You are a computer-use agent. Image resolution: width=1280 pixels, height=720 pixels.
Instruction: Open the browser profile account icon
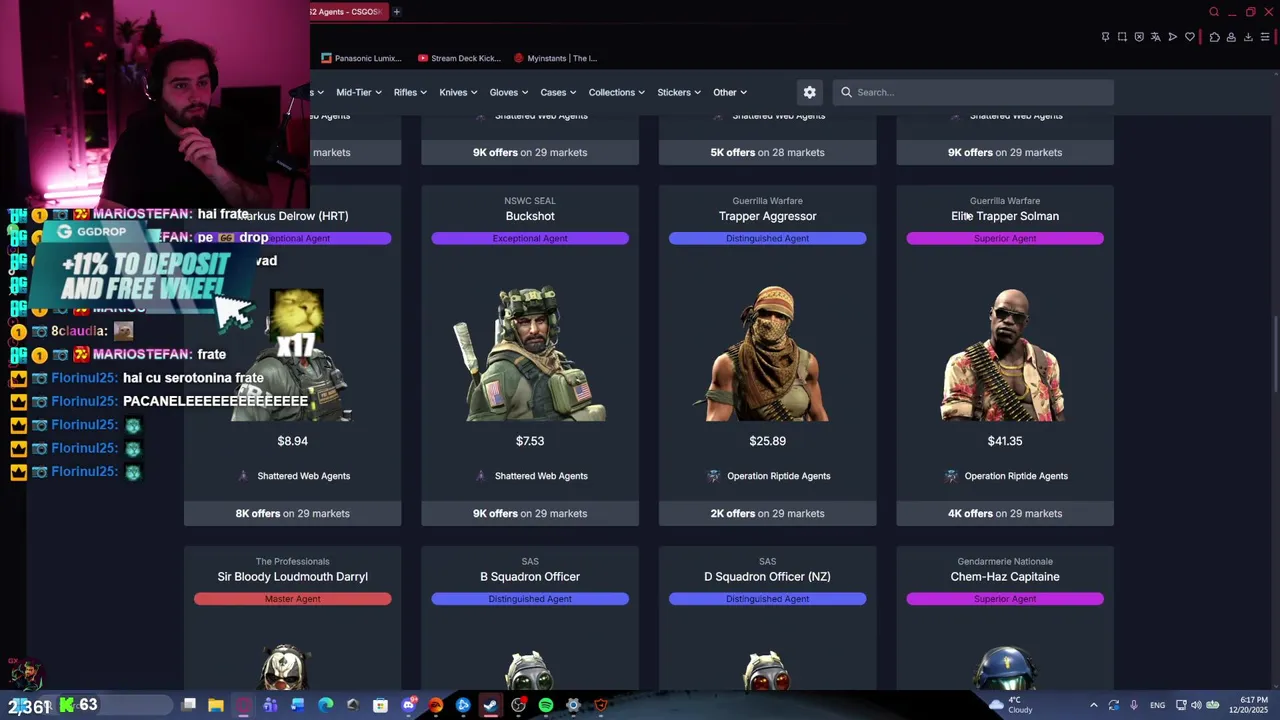pyautogui.click(x=1231, y=37)
